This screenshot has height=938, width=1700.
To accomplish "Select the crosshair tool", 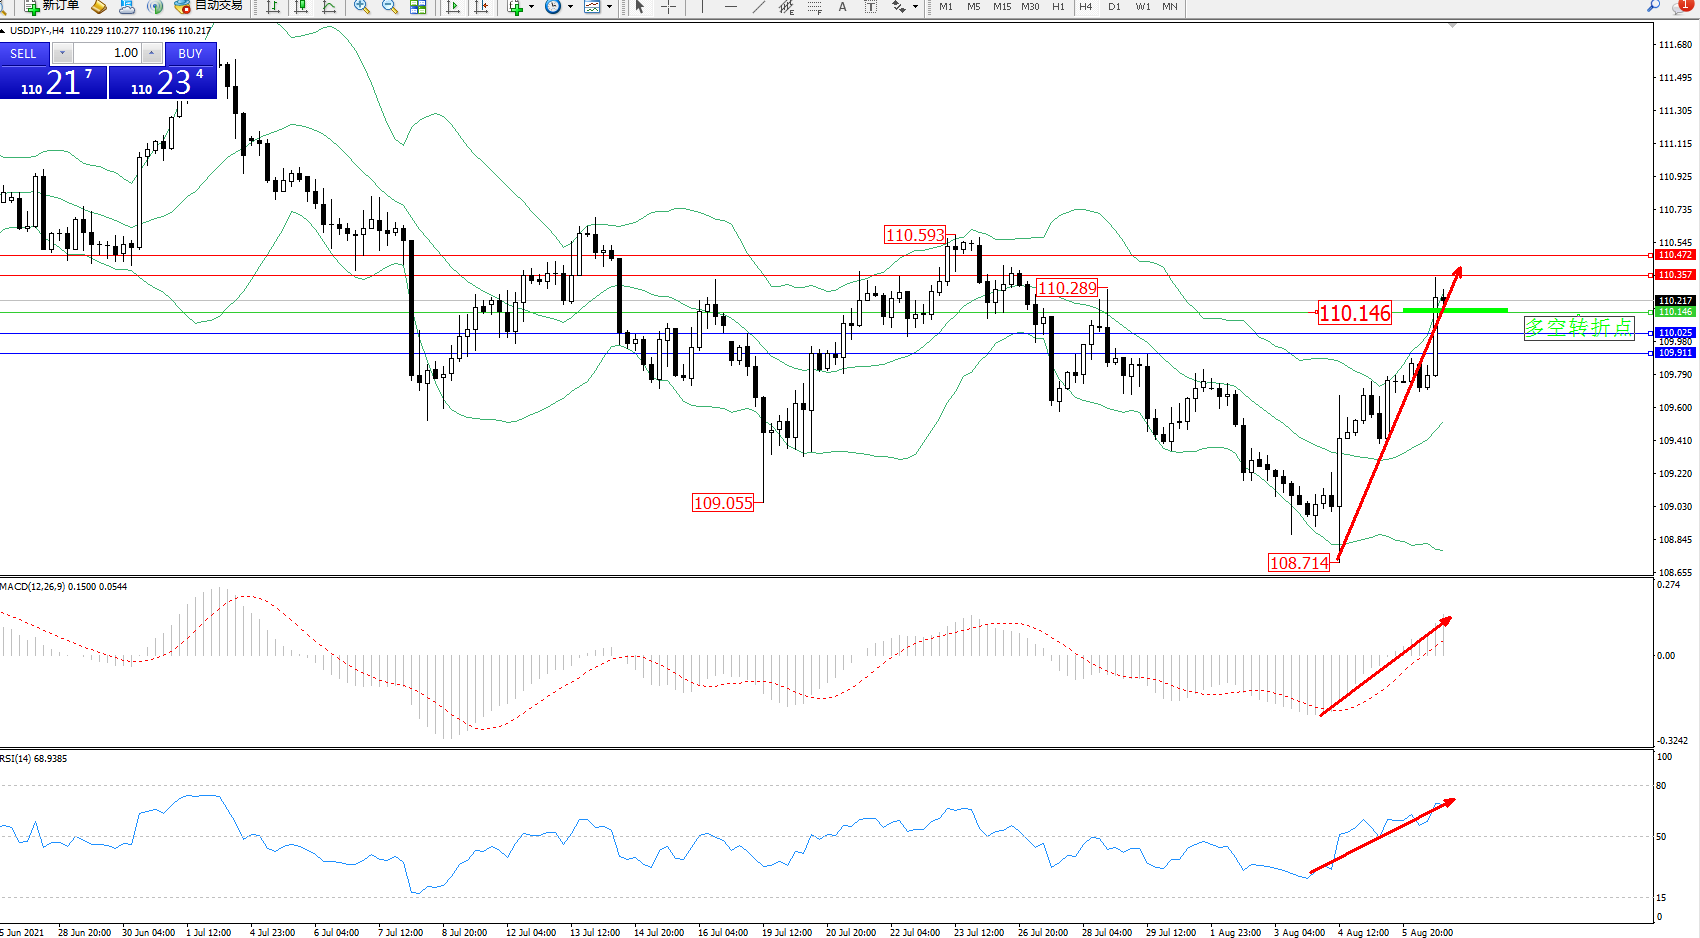I will (x=668, y=7).
